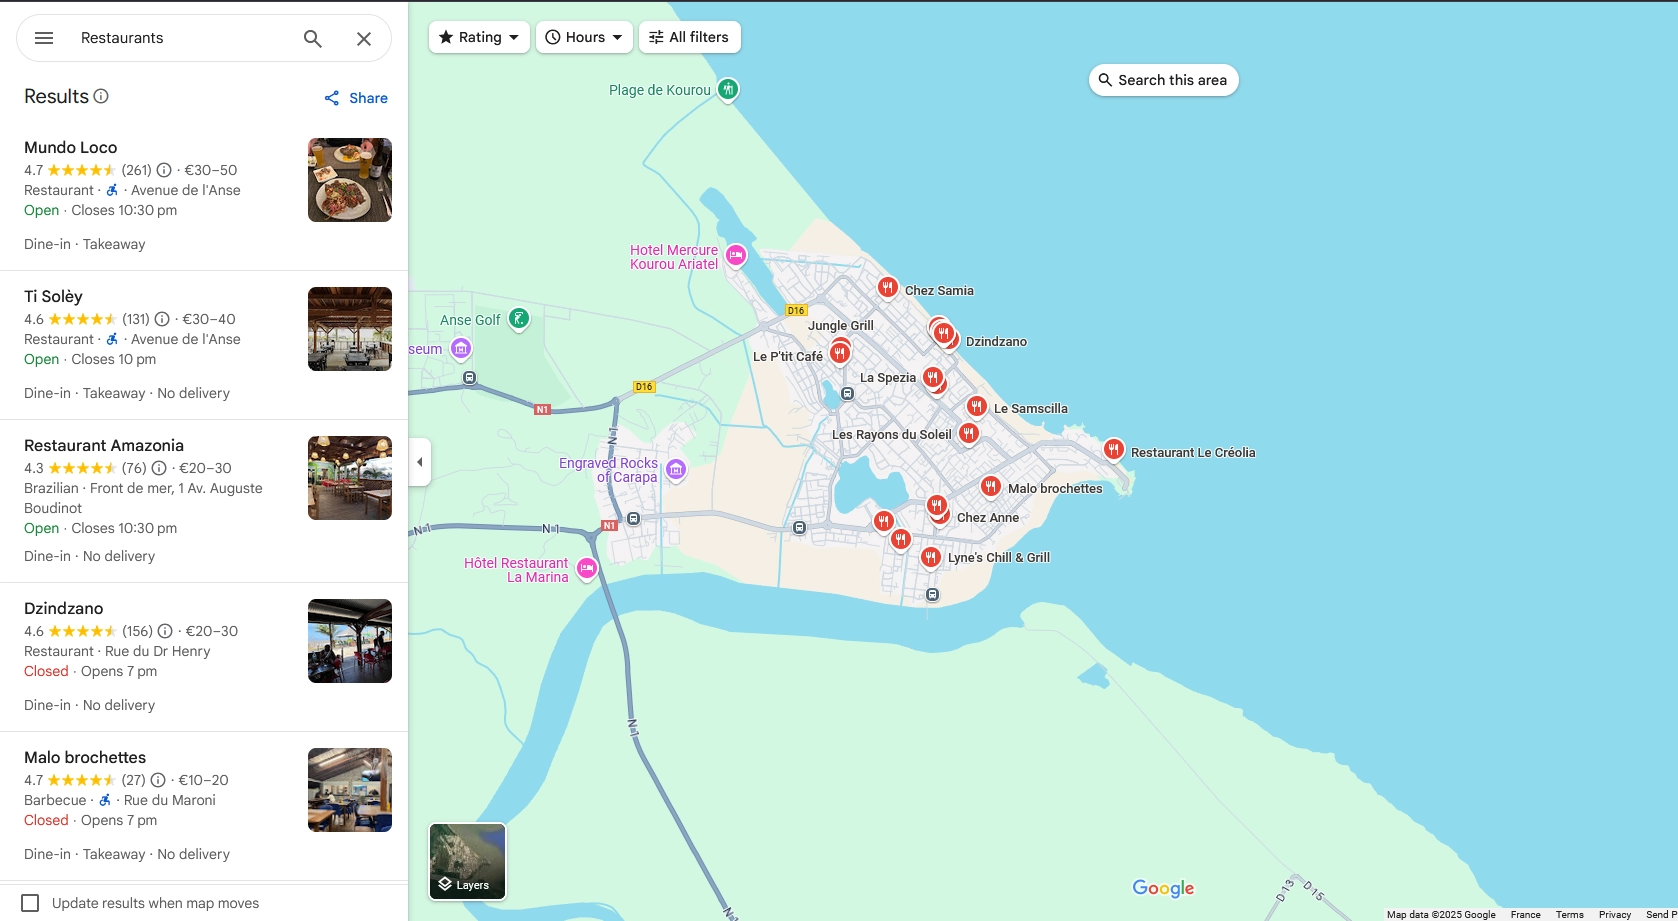Open the Layers satellite panel
The width and height of the screenshot is (1678, 921).
click(x=466, y=861)
